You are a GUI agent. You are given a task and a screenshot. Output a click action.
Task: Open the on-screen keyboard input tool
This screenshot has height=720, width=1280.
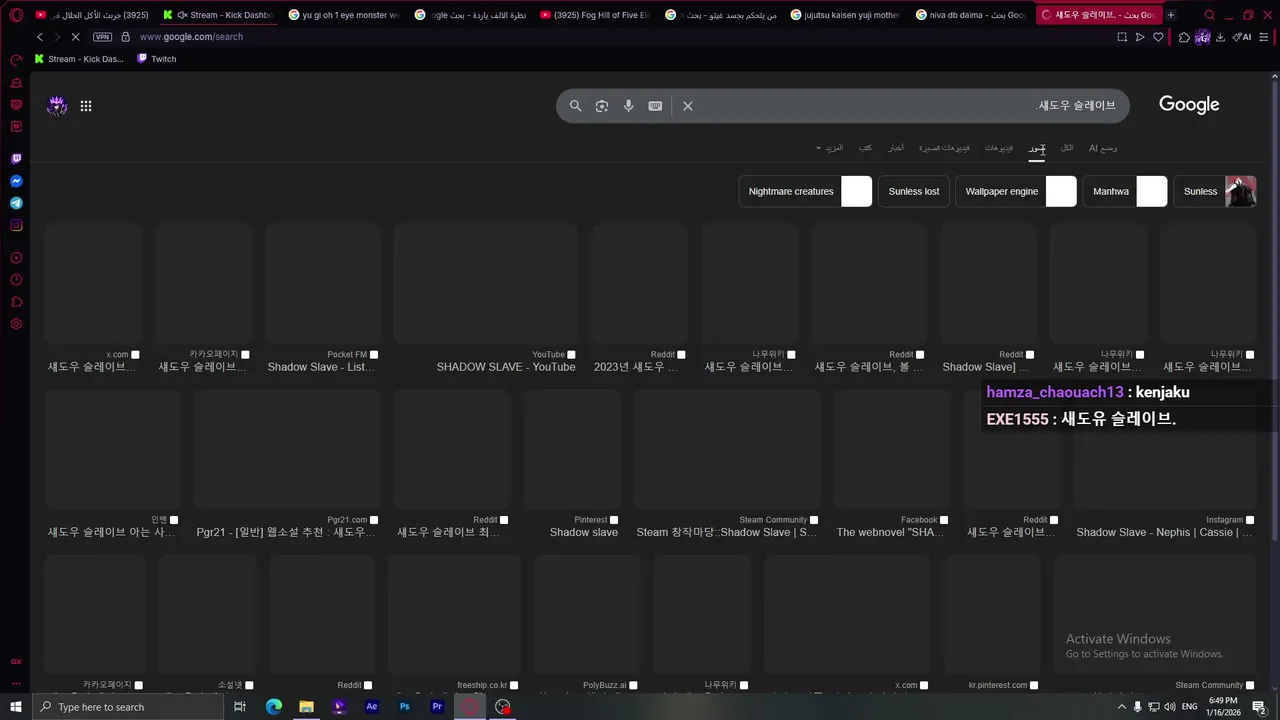[x=655, y=106]
